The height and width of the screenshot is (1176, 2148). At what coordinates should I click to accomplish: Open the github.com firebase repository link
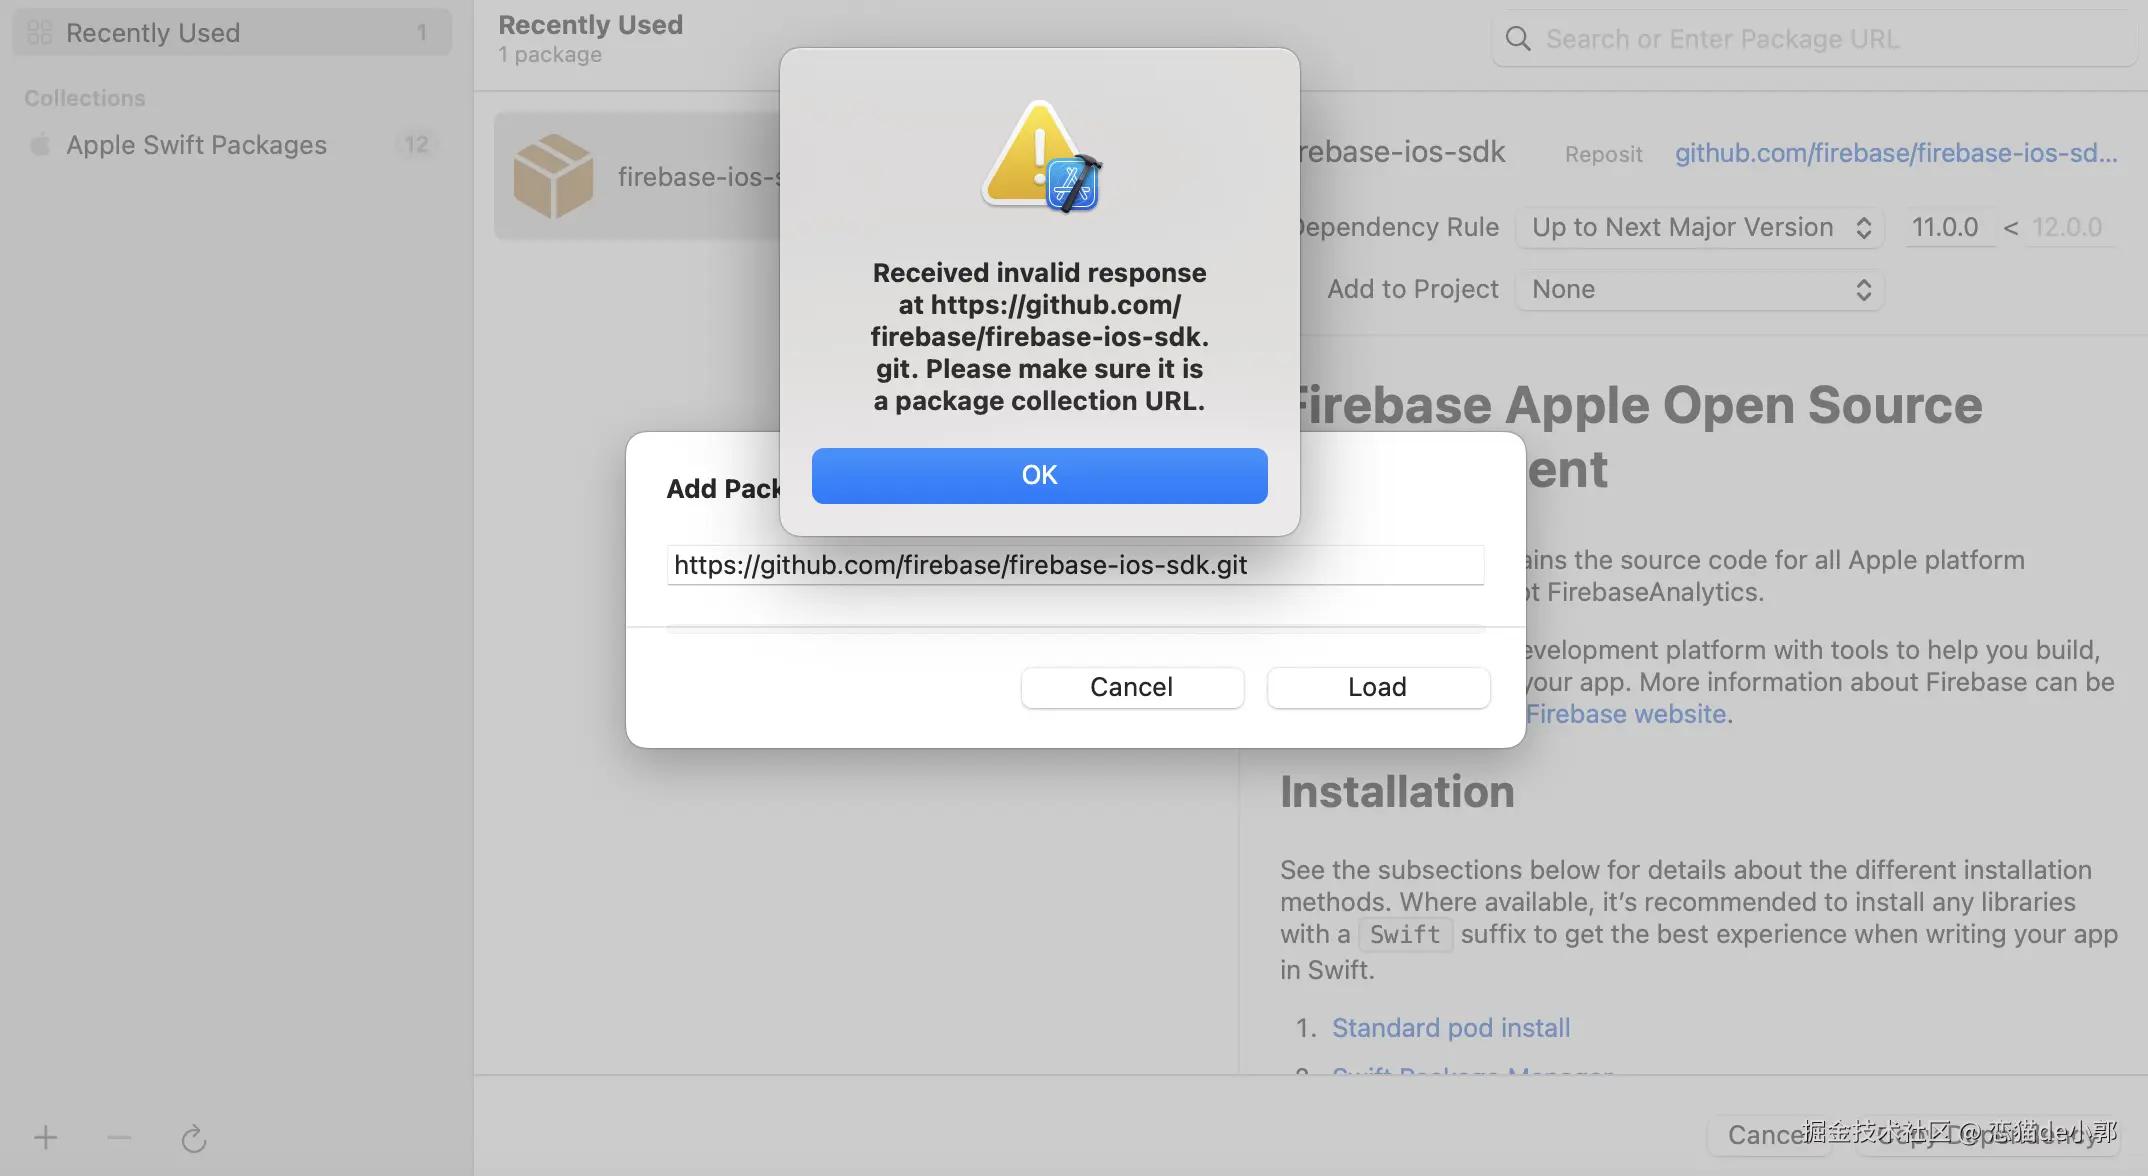[x=1896, y=153]
